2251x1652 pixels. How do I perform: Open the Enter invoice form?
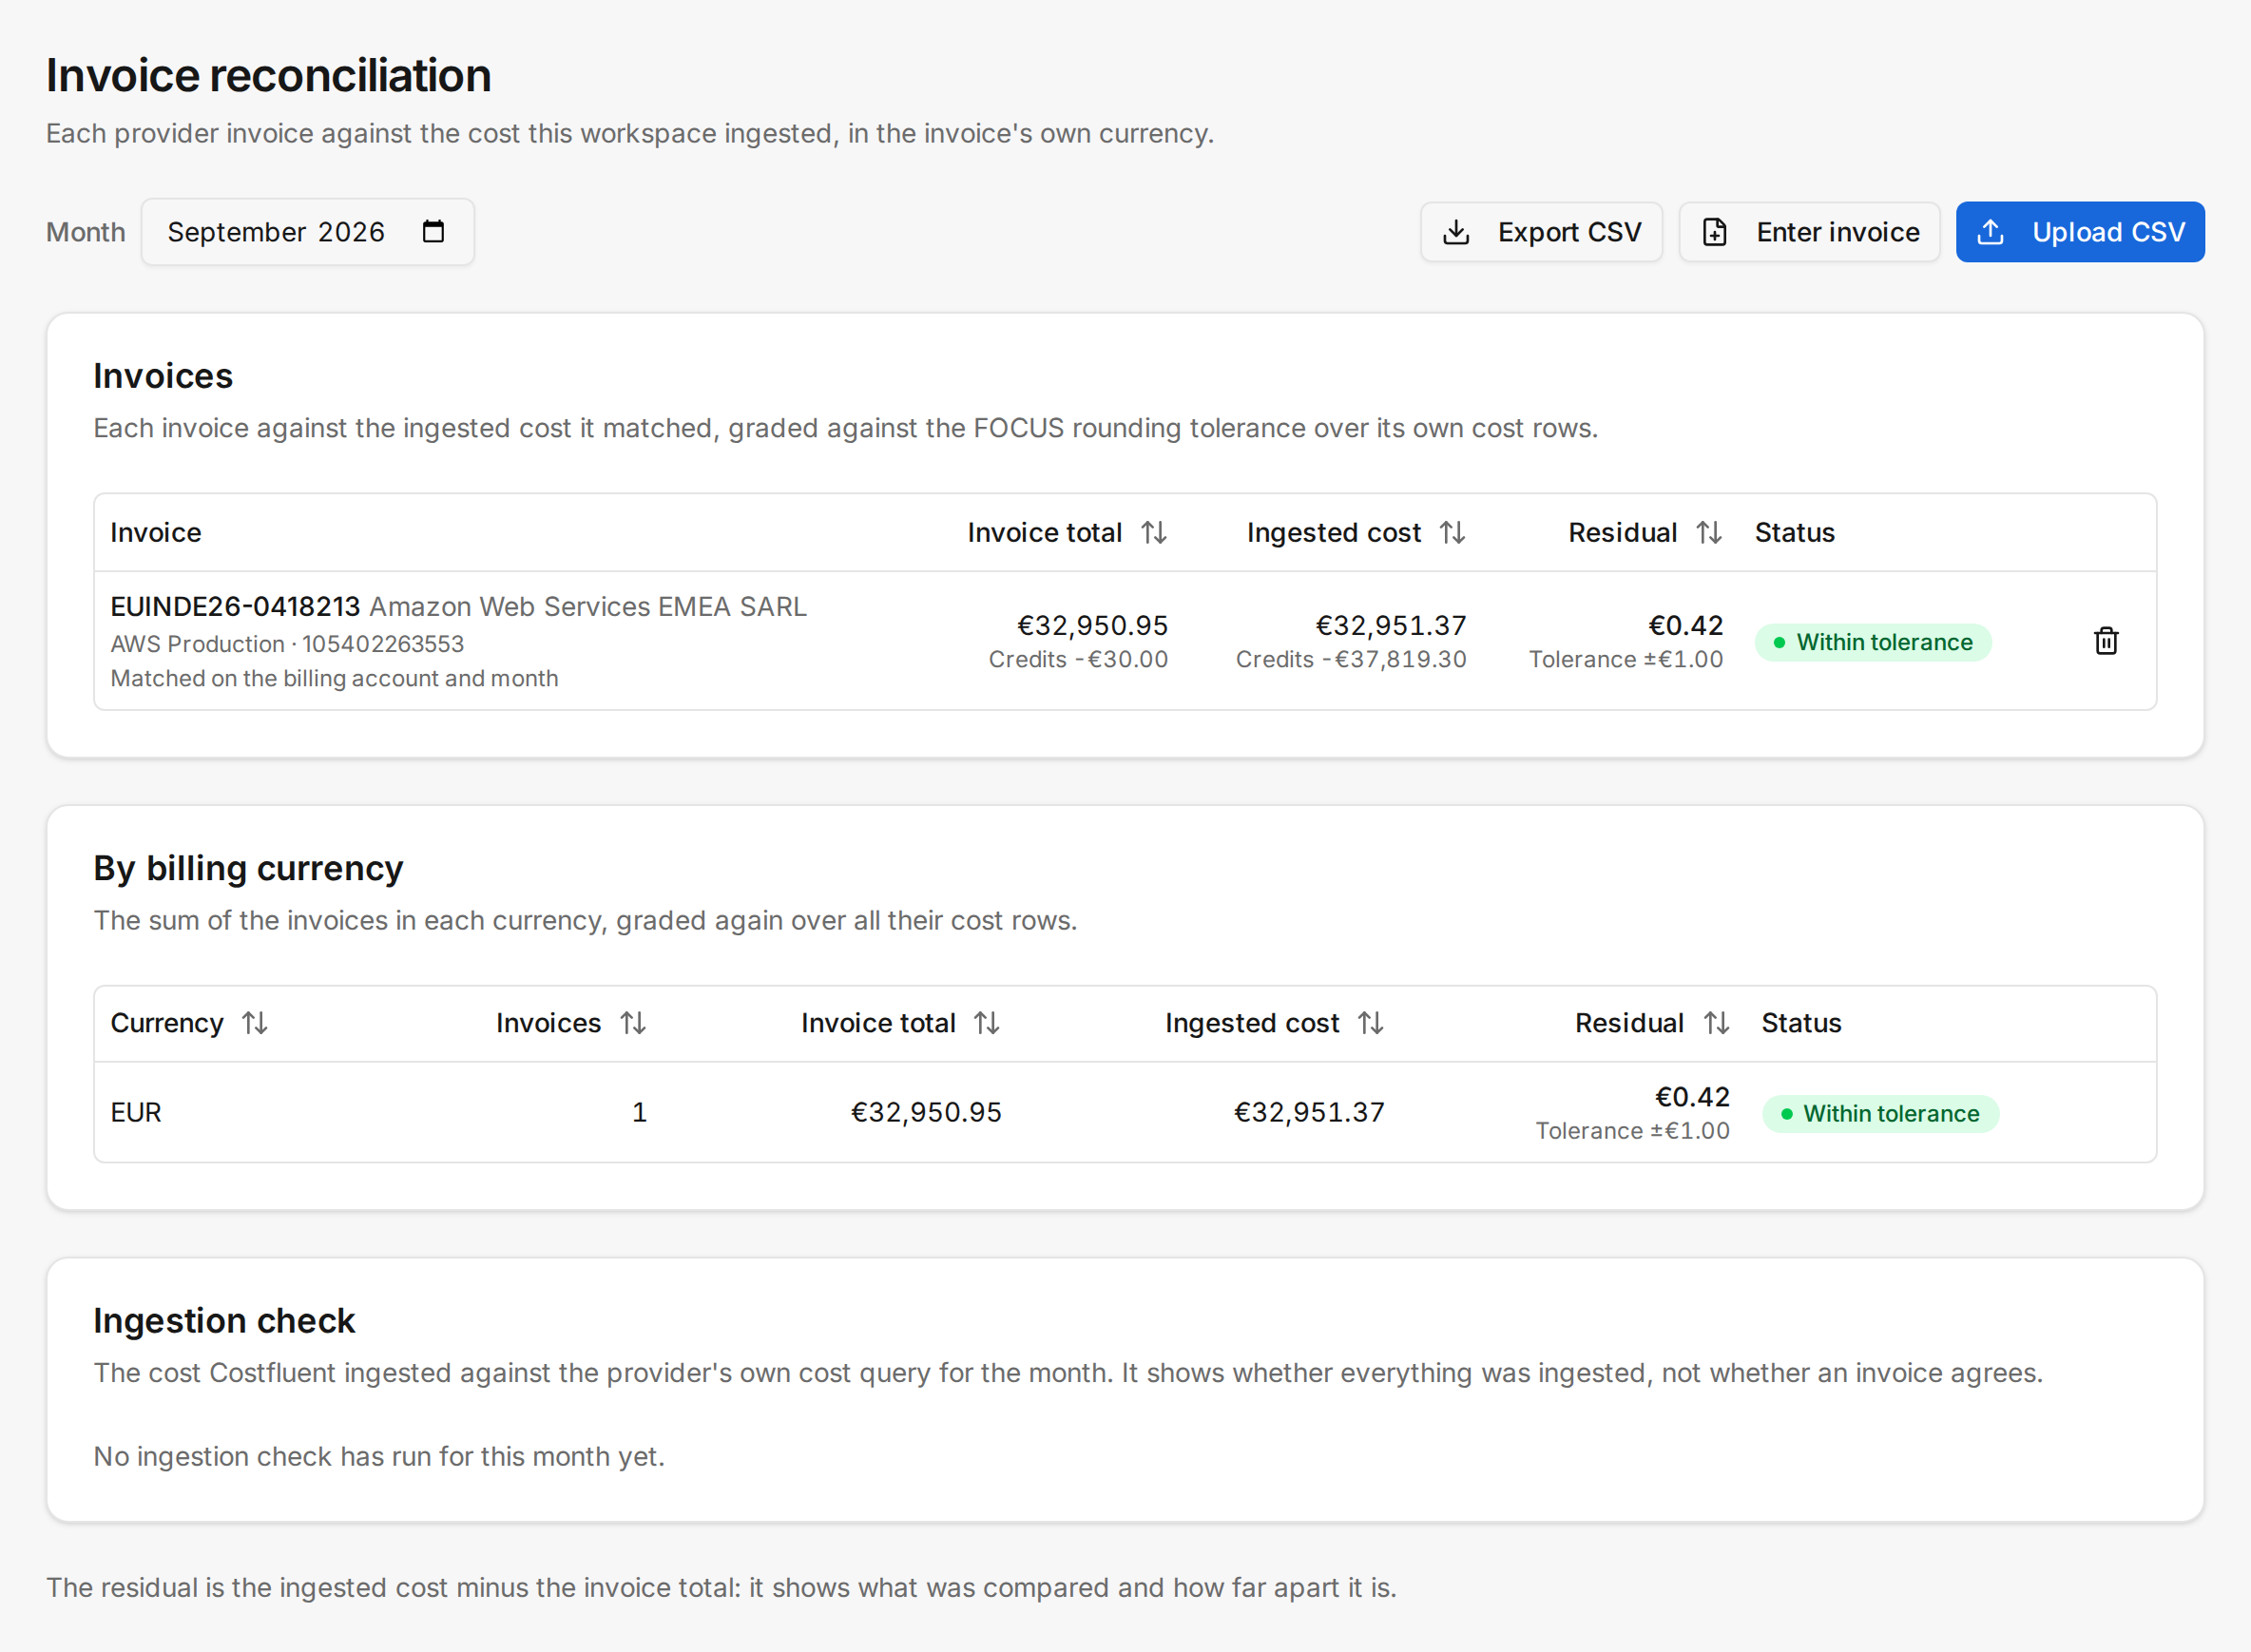[x=1809, y=232]
